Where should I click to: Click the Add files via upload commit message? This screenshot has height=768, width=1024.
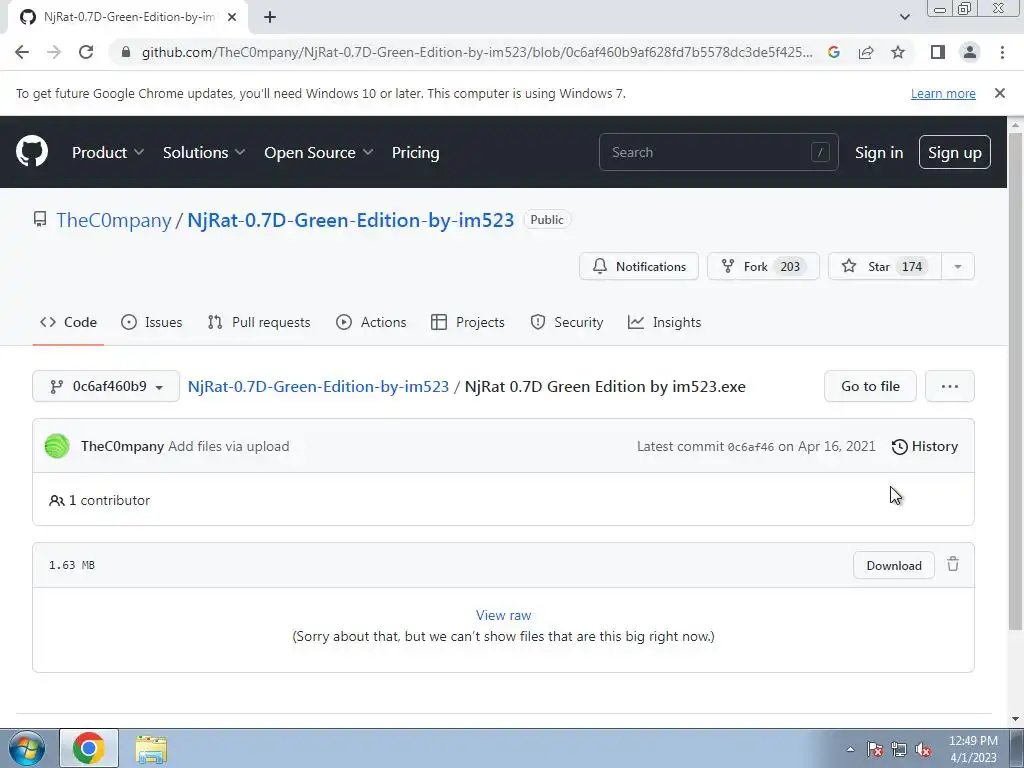coord(229,446)
